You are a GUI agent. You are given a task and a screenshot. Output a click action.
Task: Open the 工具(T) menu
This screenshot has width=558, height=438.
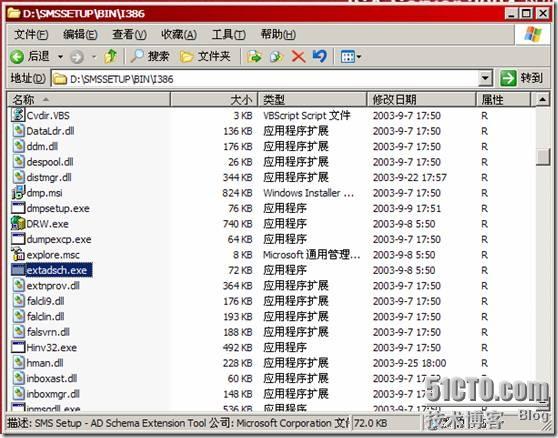[228, 35]
